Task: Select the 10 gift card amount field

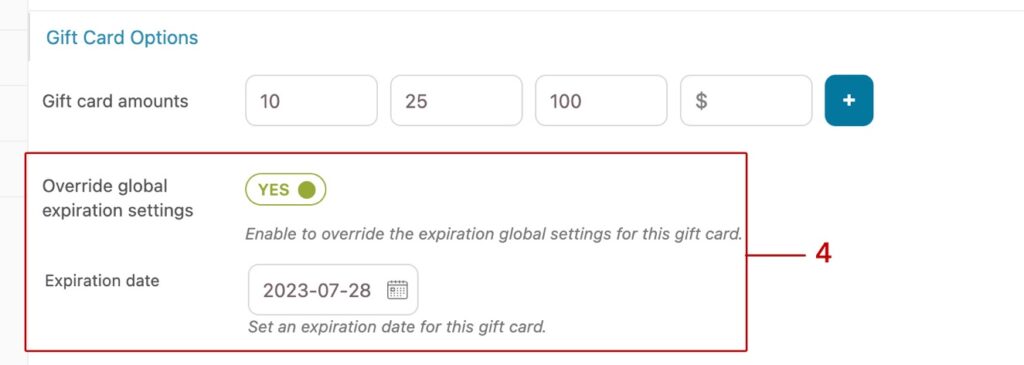Action: (x=312, y=101)
